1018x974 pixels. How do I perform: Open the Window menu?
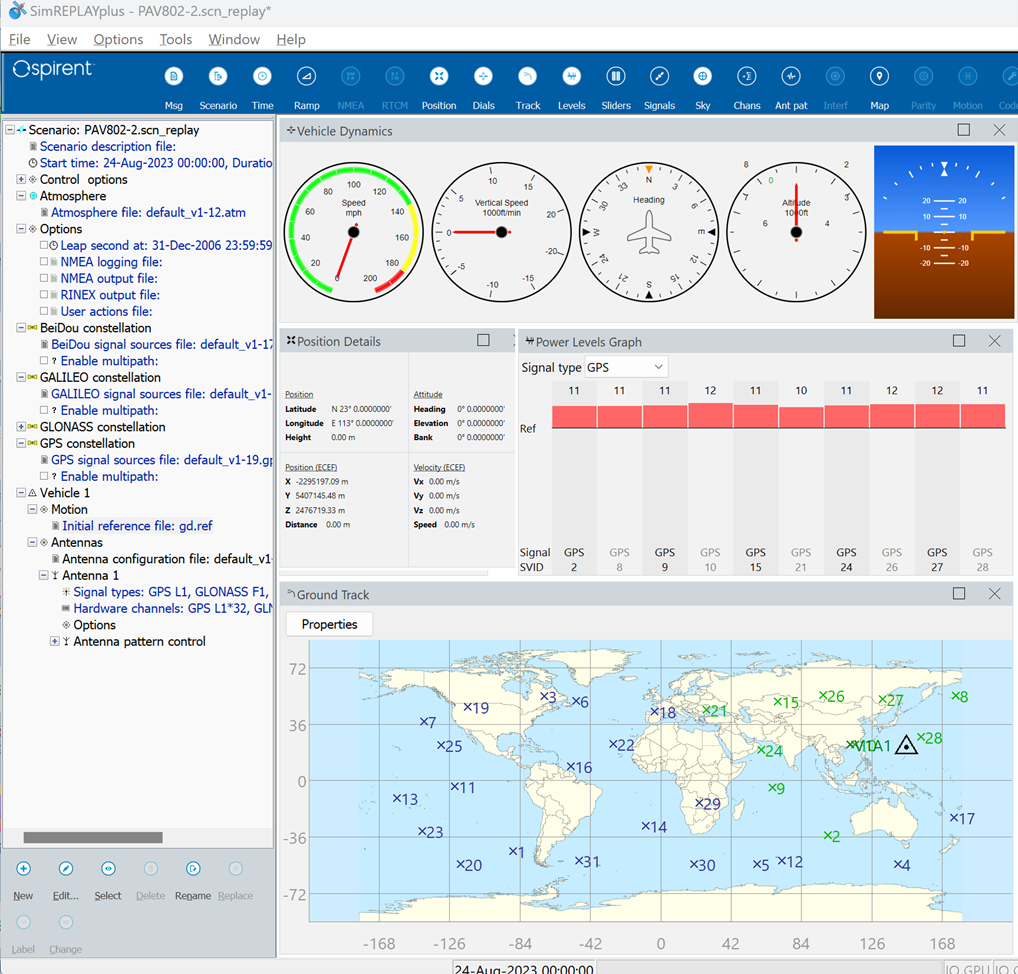point(234,40)
